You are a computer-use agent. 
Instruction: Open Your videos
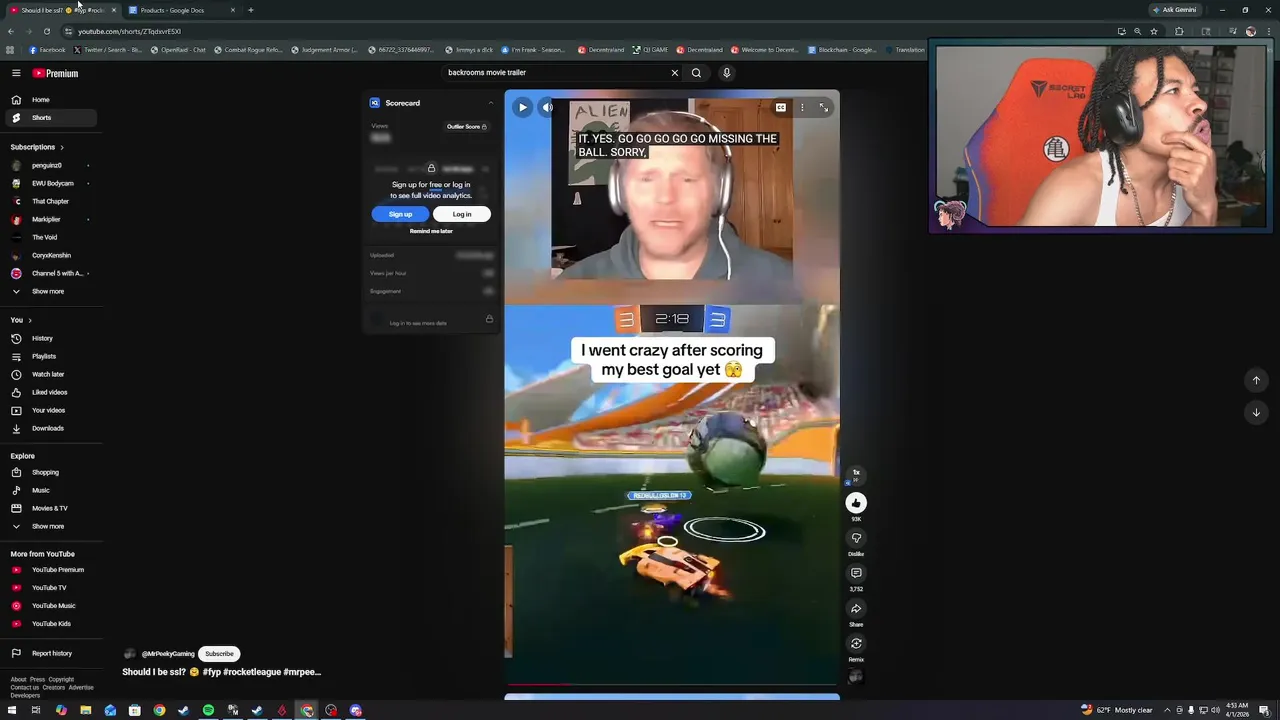coord(49,410)
